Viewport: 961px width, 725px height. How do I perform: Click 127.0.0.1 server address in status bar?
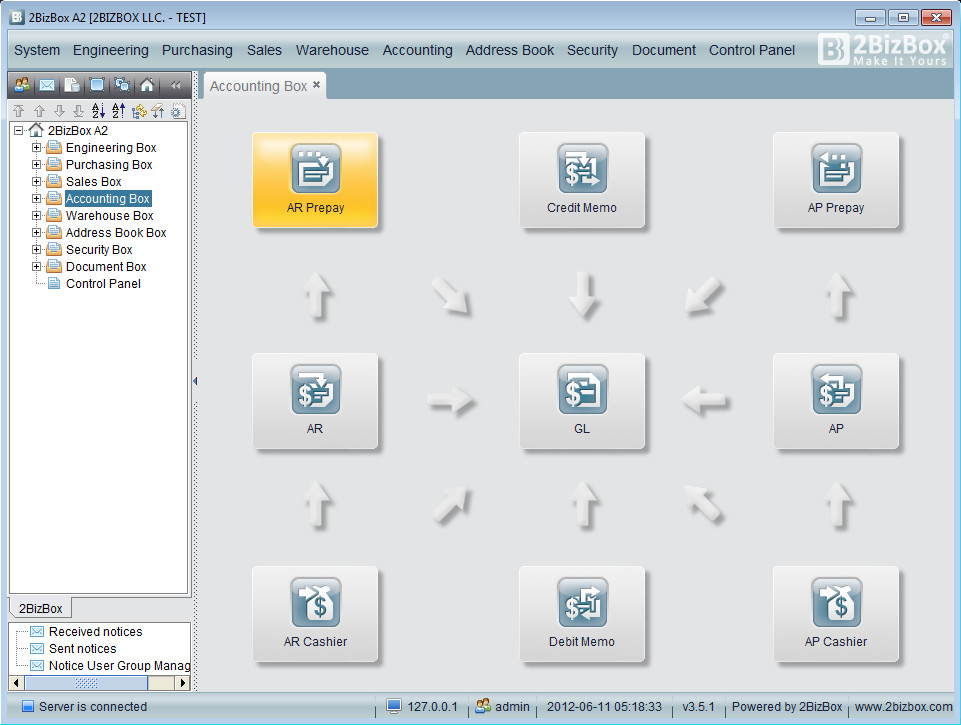point(422,707)
